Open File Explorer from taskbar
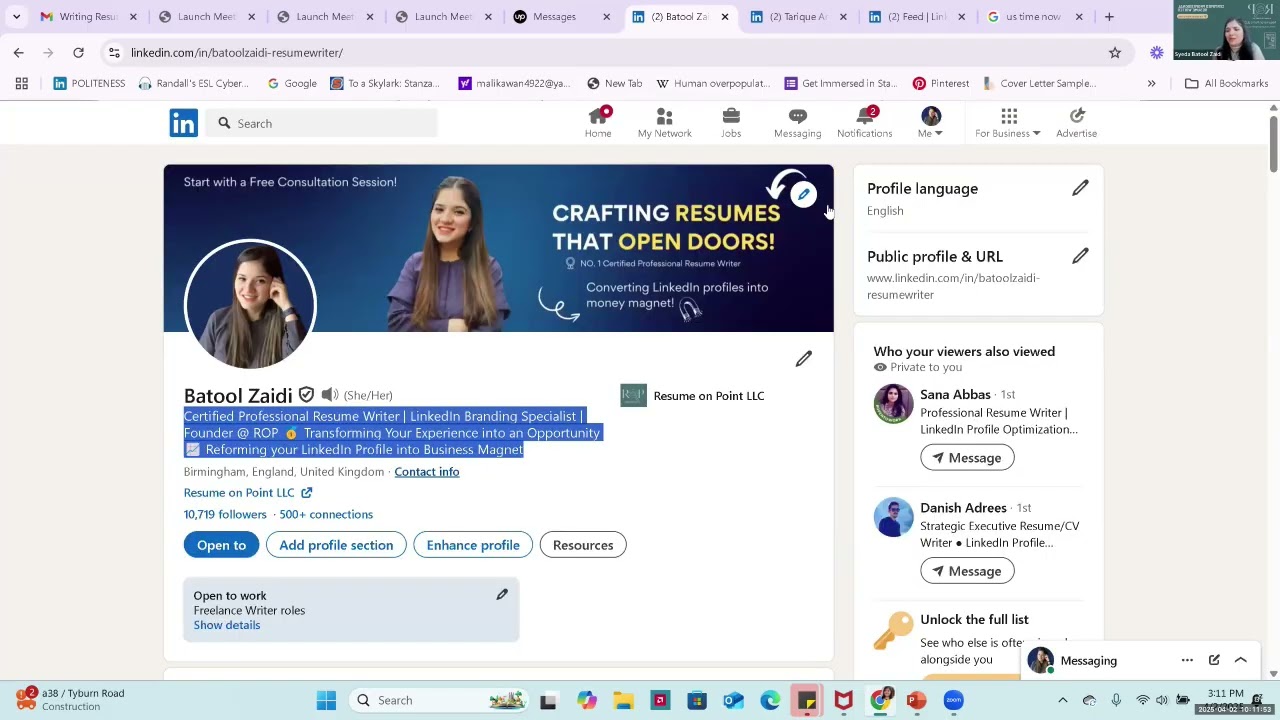The width and height of the screenshot is (1280, 720). (623, 700)
